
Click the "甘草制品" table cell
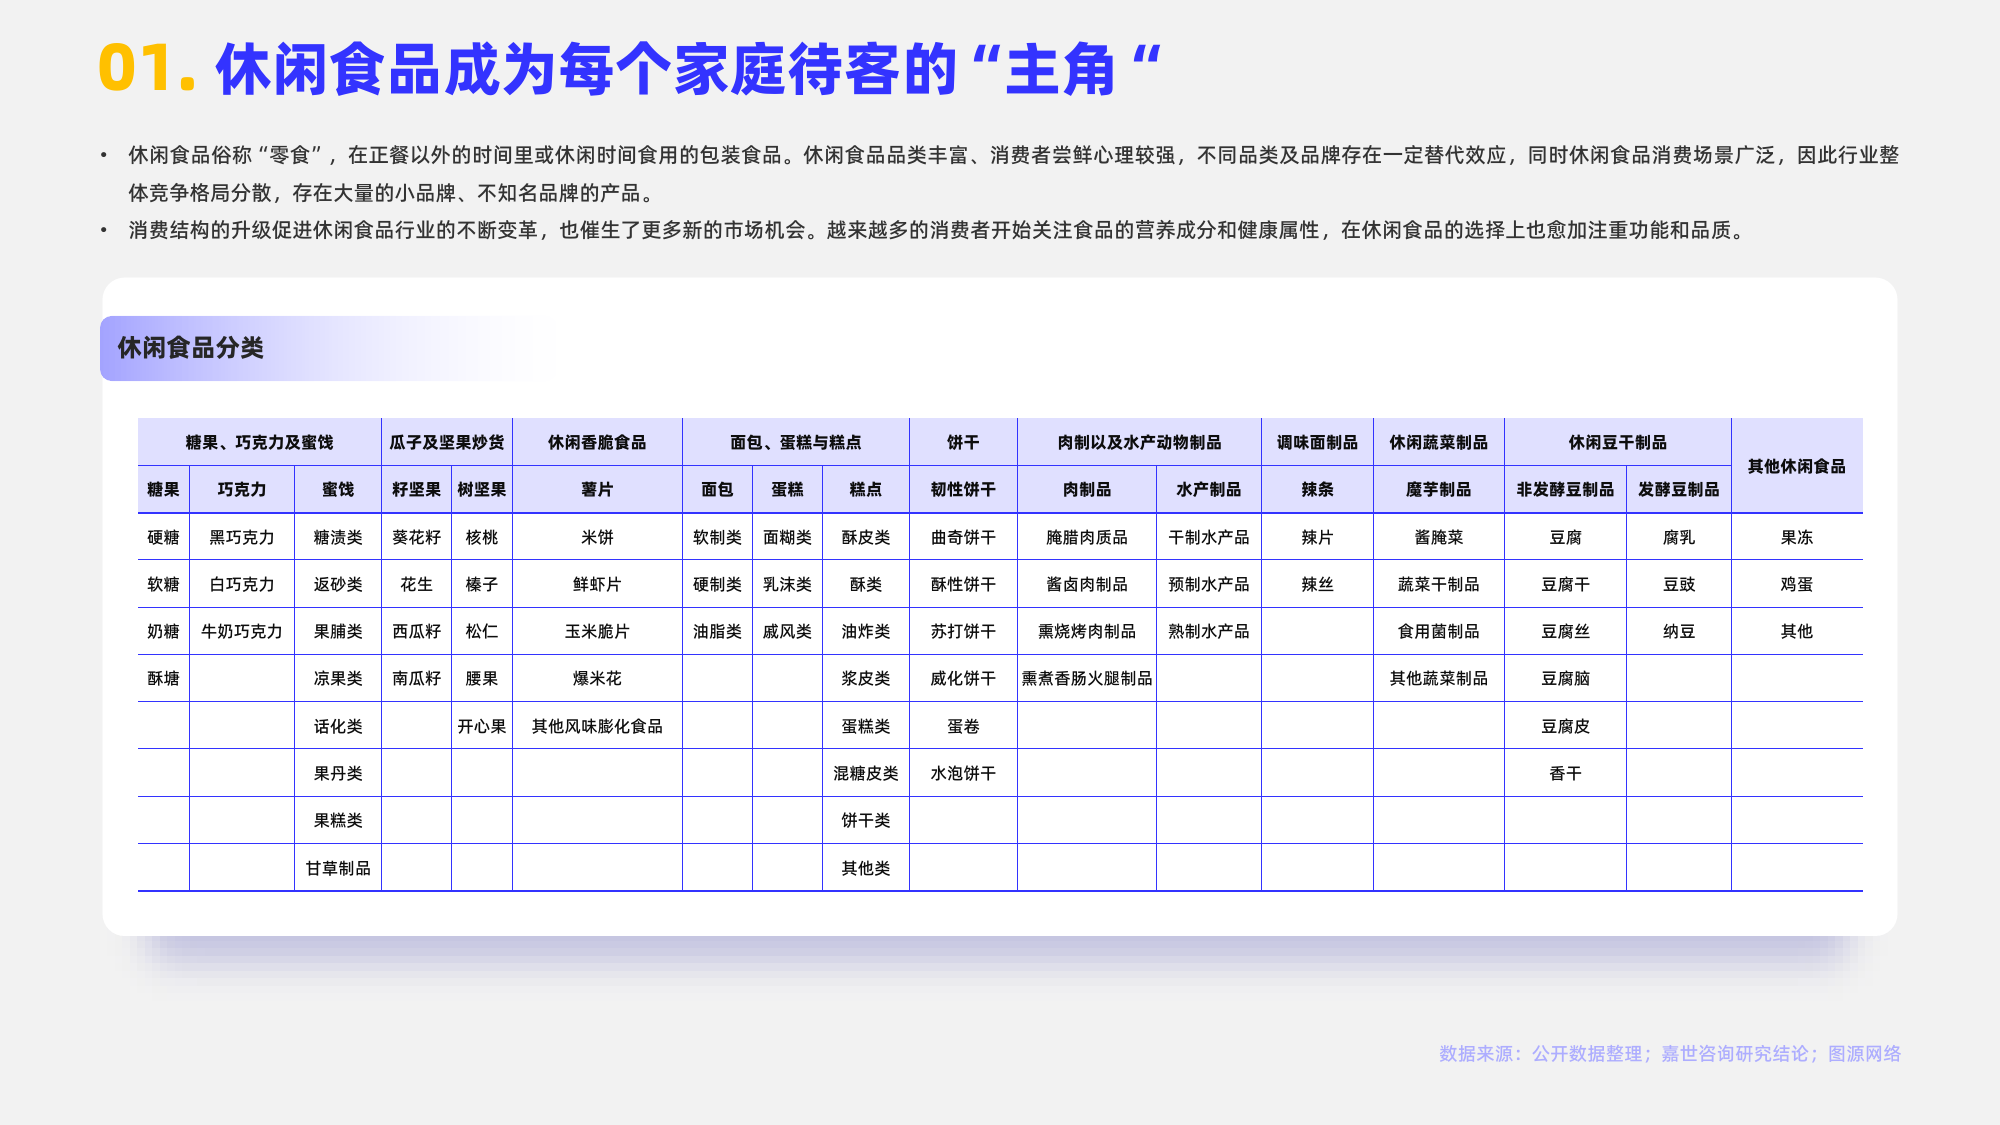coord(338,868)
